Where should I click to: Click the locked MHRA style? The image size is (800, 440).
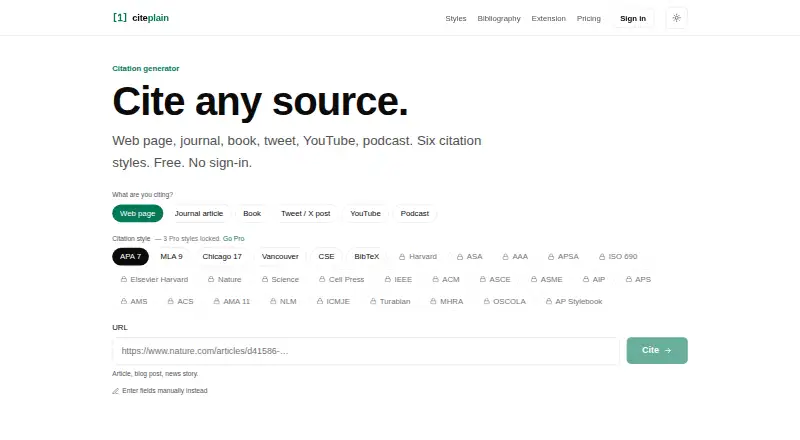[x=446, y=302]
